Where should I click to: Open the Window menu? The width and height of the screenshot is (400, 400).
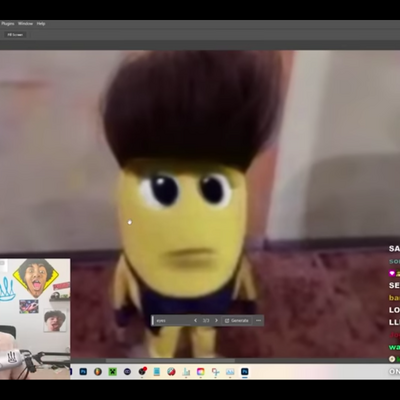click(25, 24)
